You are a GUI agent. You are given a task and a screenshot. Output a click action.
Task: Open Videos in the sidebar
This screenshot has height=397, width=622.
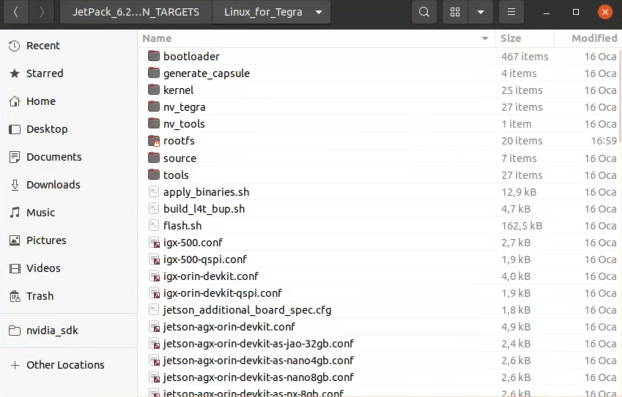[68, 268]
